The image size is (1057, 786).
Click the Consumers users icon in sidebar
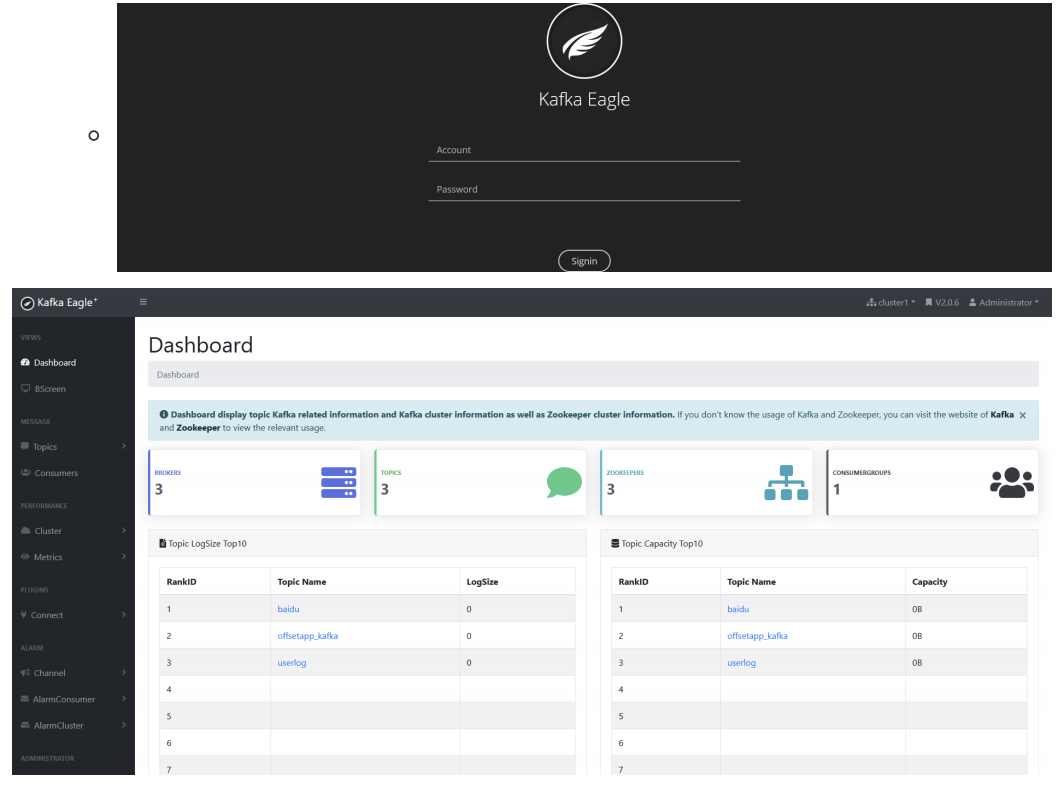pyautogui.click(x=25, y=473)
